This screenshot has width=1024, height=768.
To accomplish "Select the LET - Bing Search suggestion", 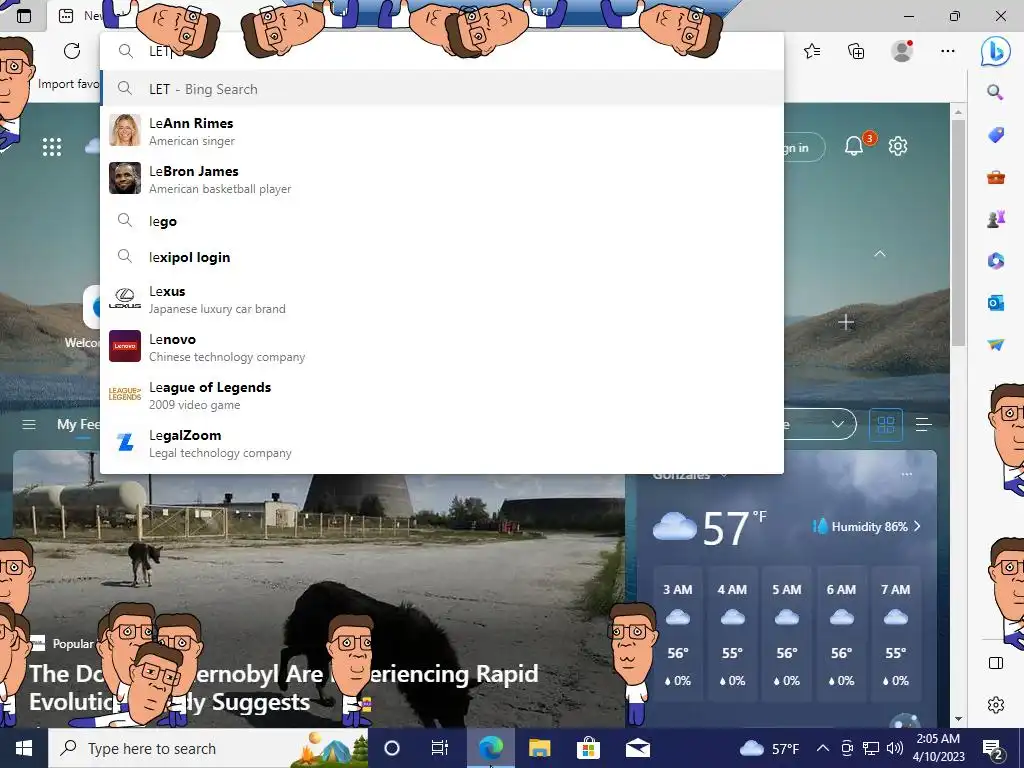I will pos(442,89).
